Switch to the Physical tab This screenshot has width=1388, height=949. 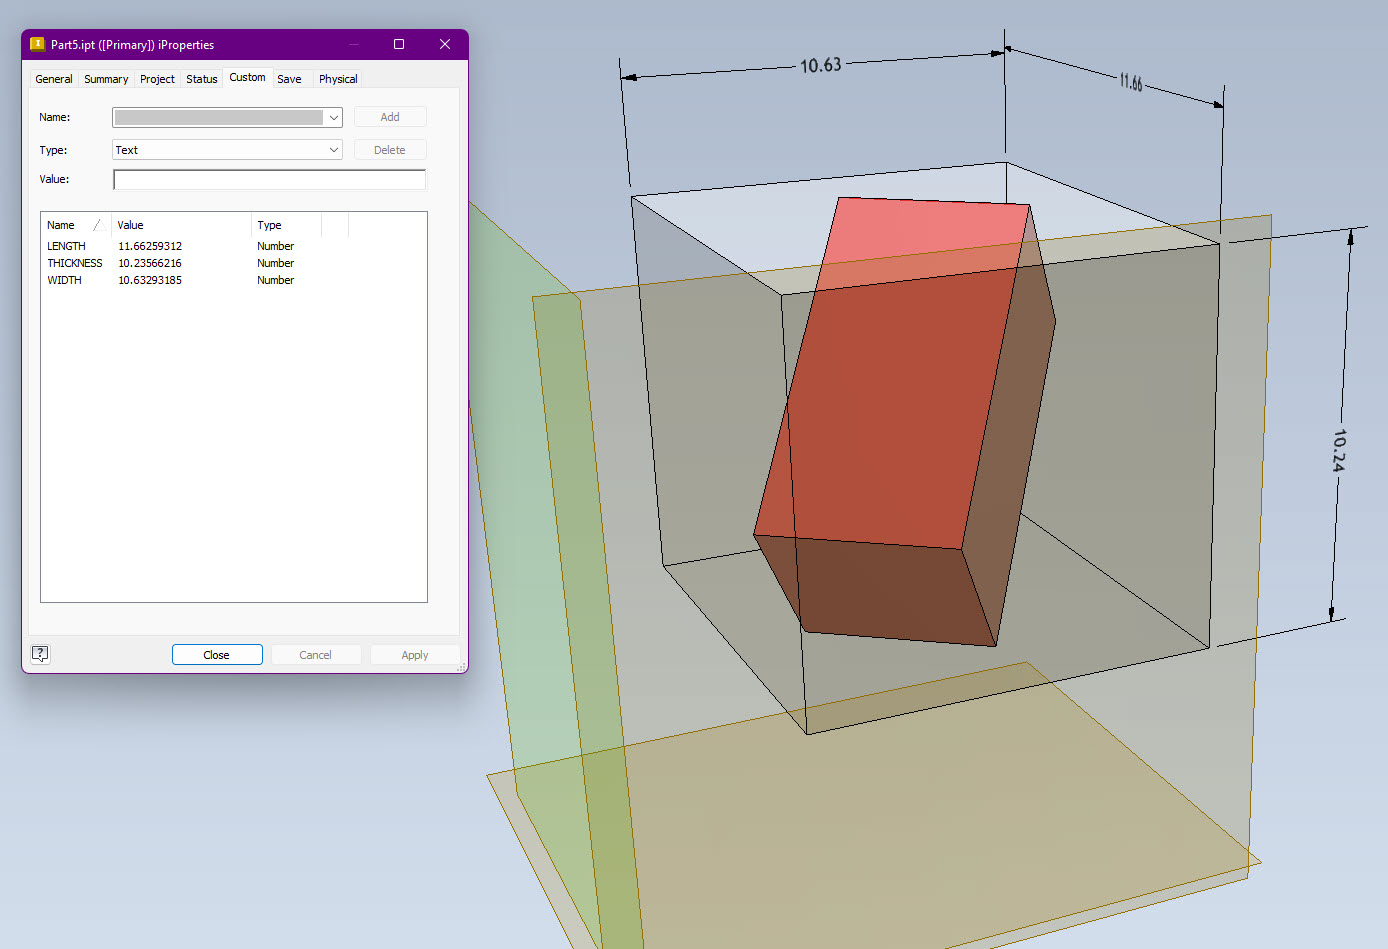coord(338,79)
